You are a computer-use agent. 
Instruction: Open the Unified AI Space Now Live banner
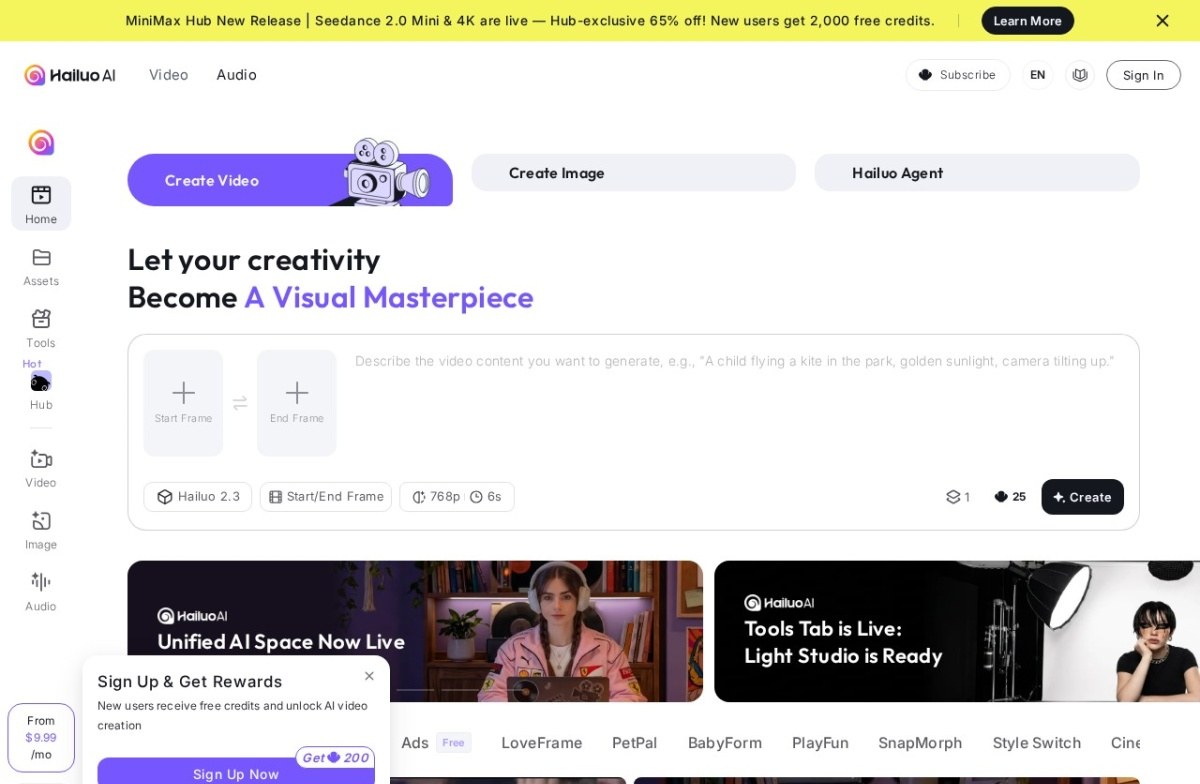415,631
